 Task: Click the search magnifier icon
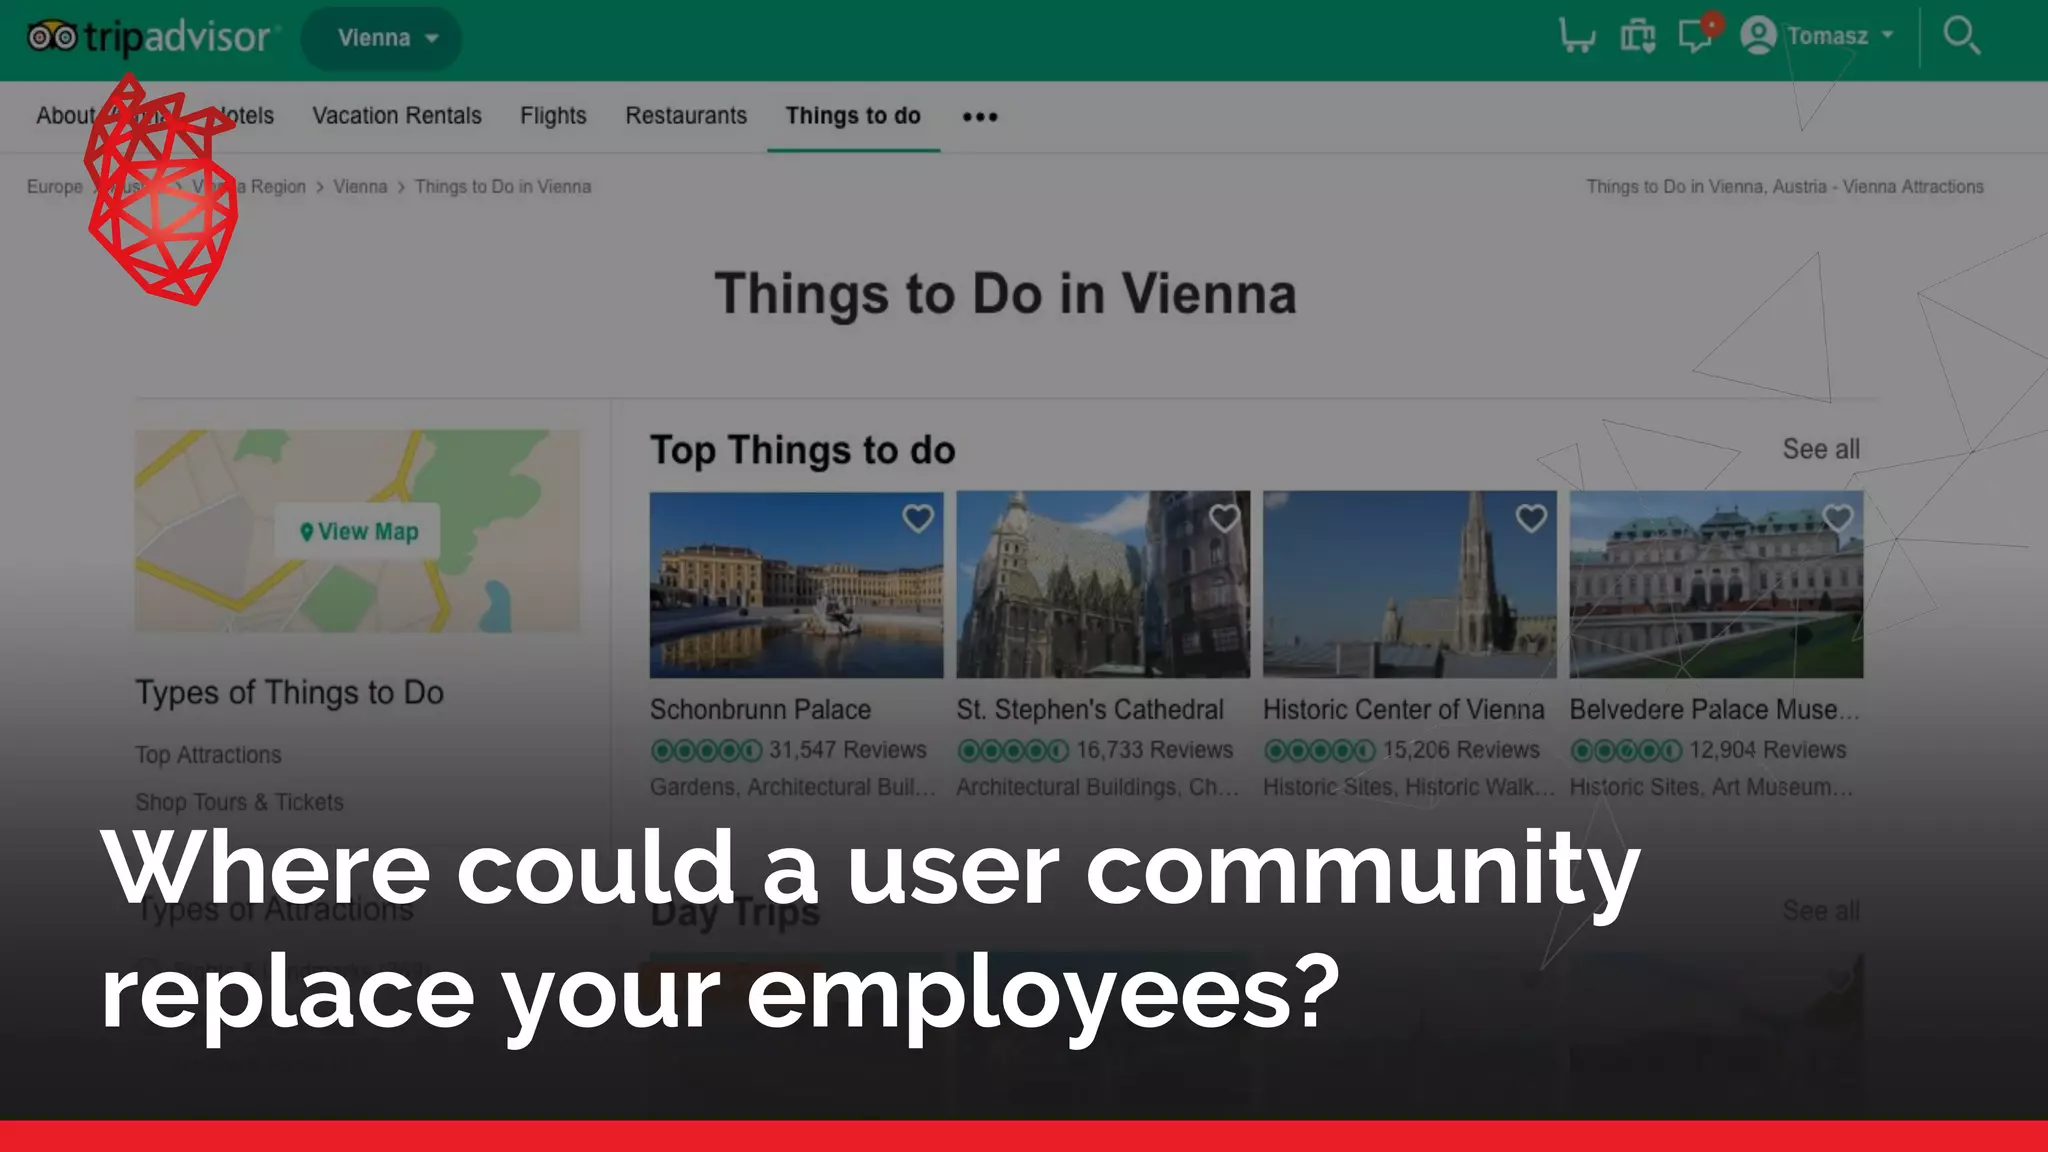pos(1961,36)
